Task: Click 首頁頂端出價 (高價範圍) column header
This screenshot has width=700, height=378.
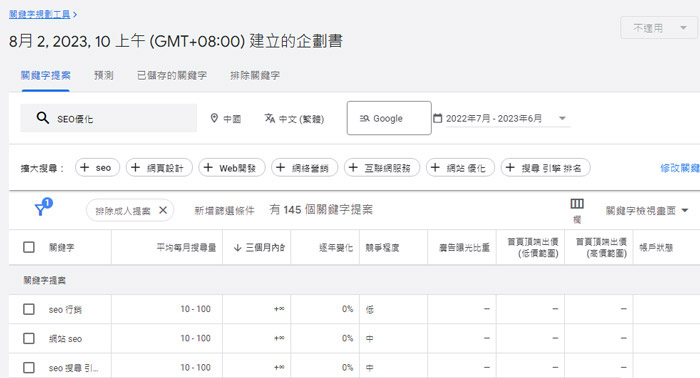Action: coord(601,247)
